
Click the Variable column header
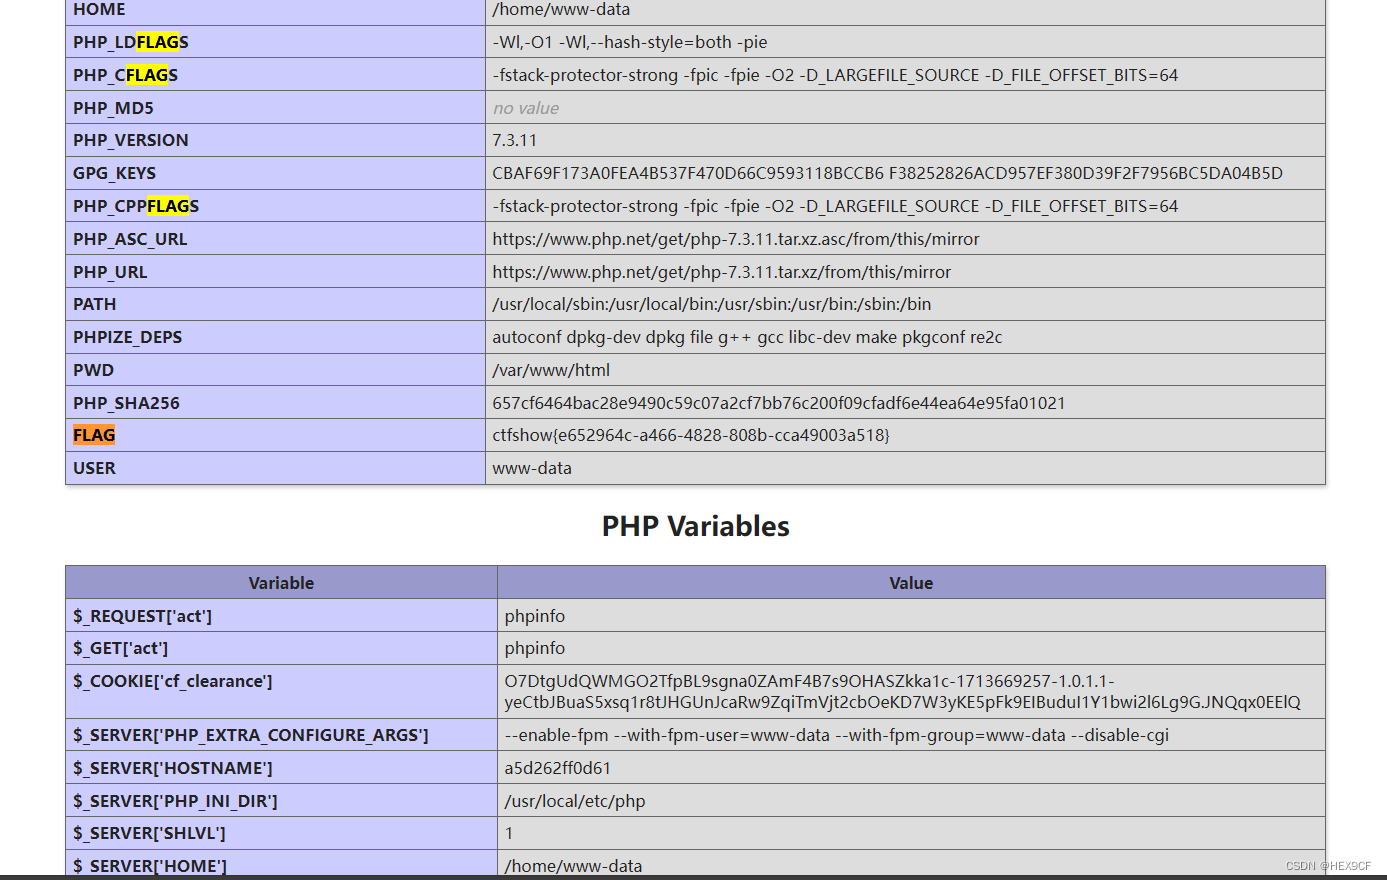click(x=281, y=583)
